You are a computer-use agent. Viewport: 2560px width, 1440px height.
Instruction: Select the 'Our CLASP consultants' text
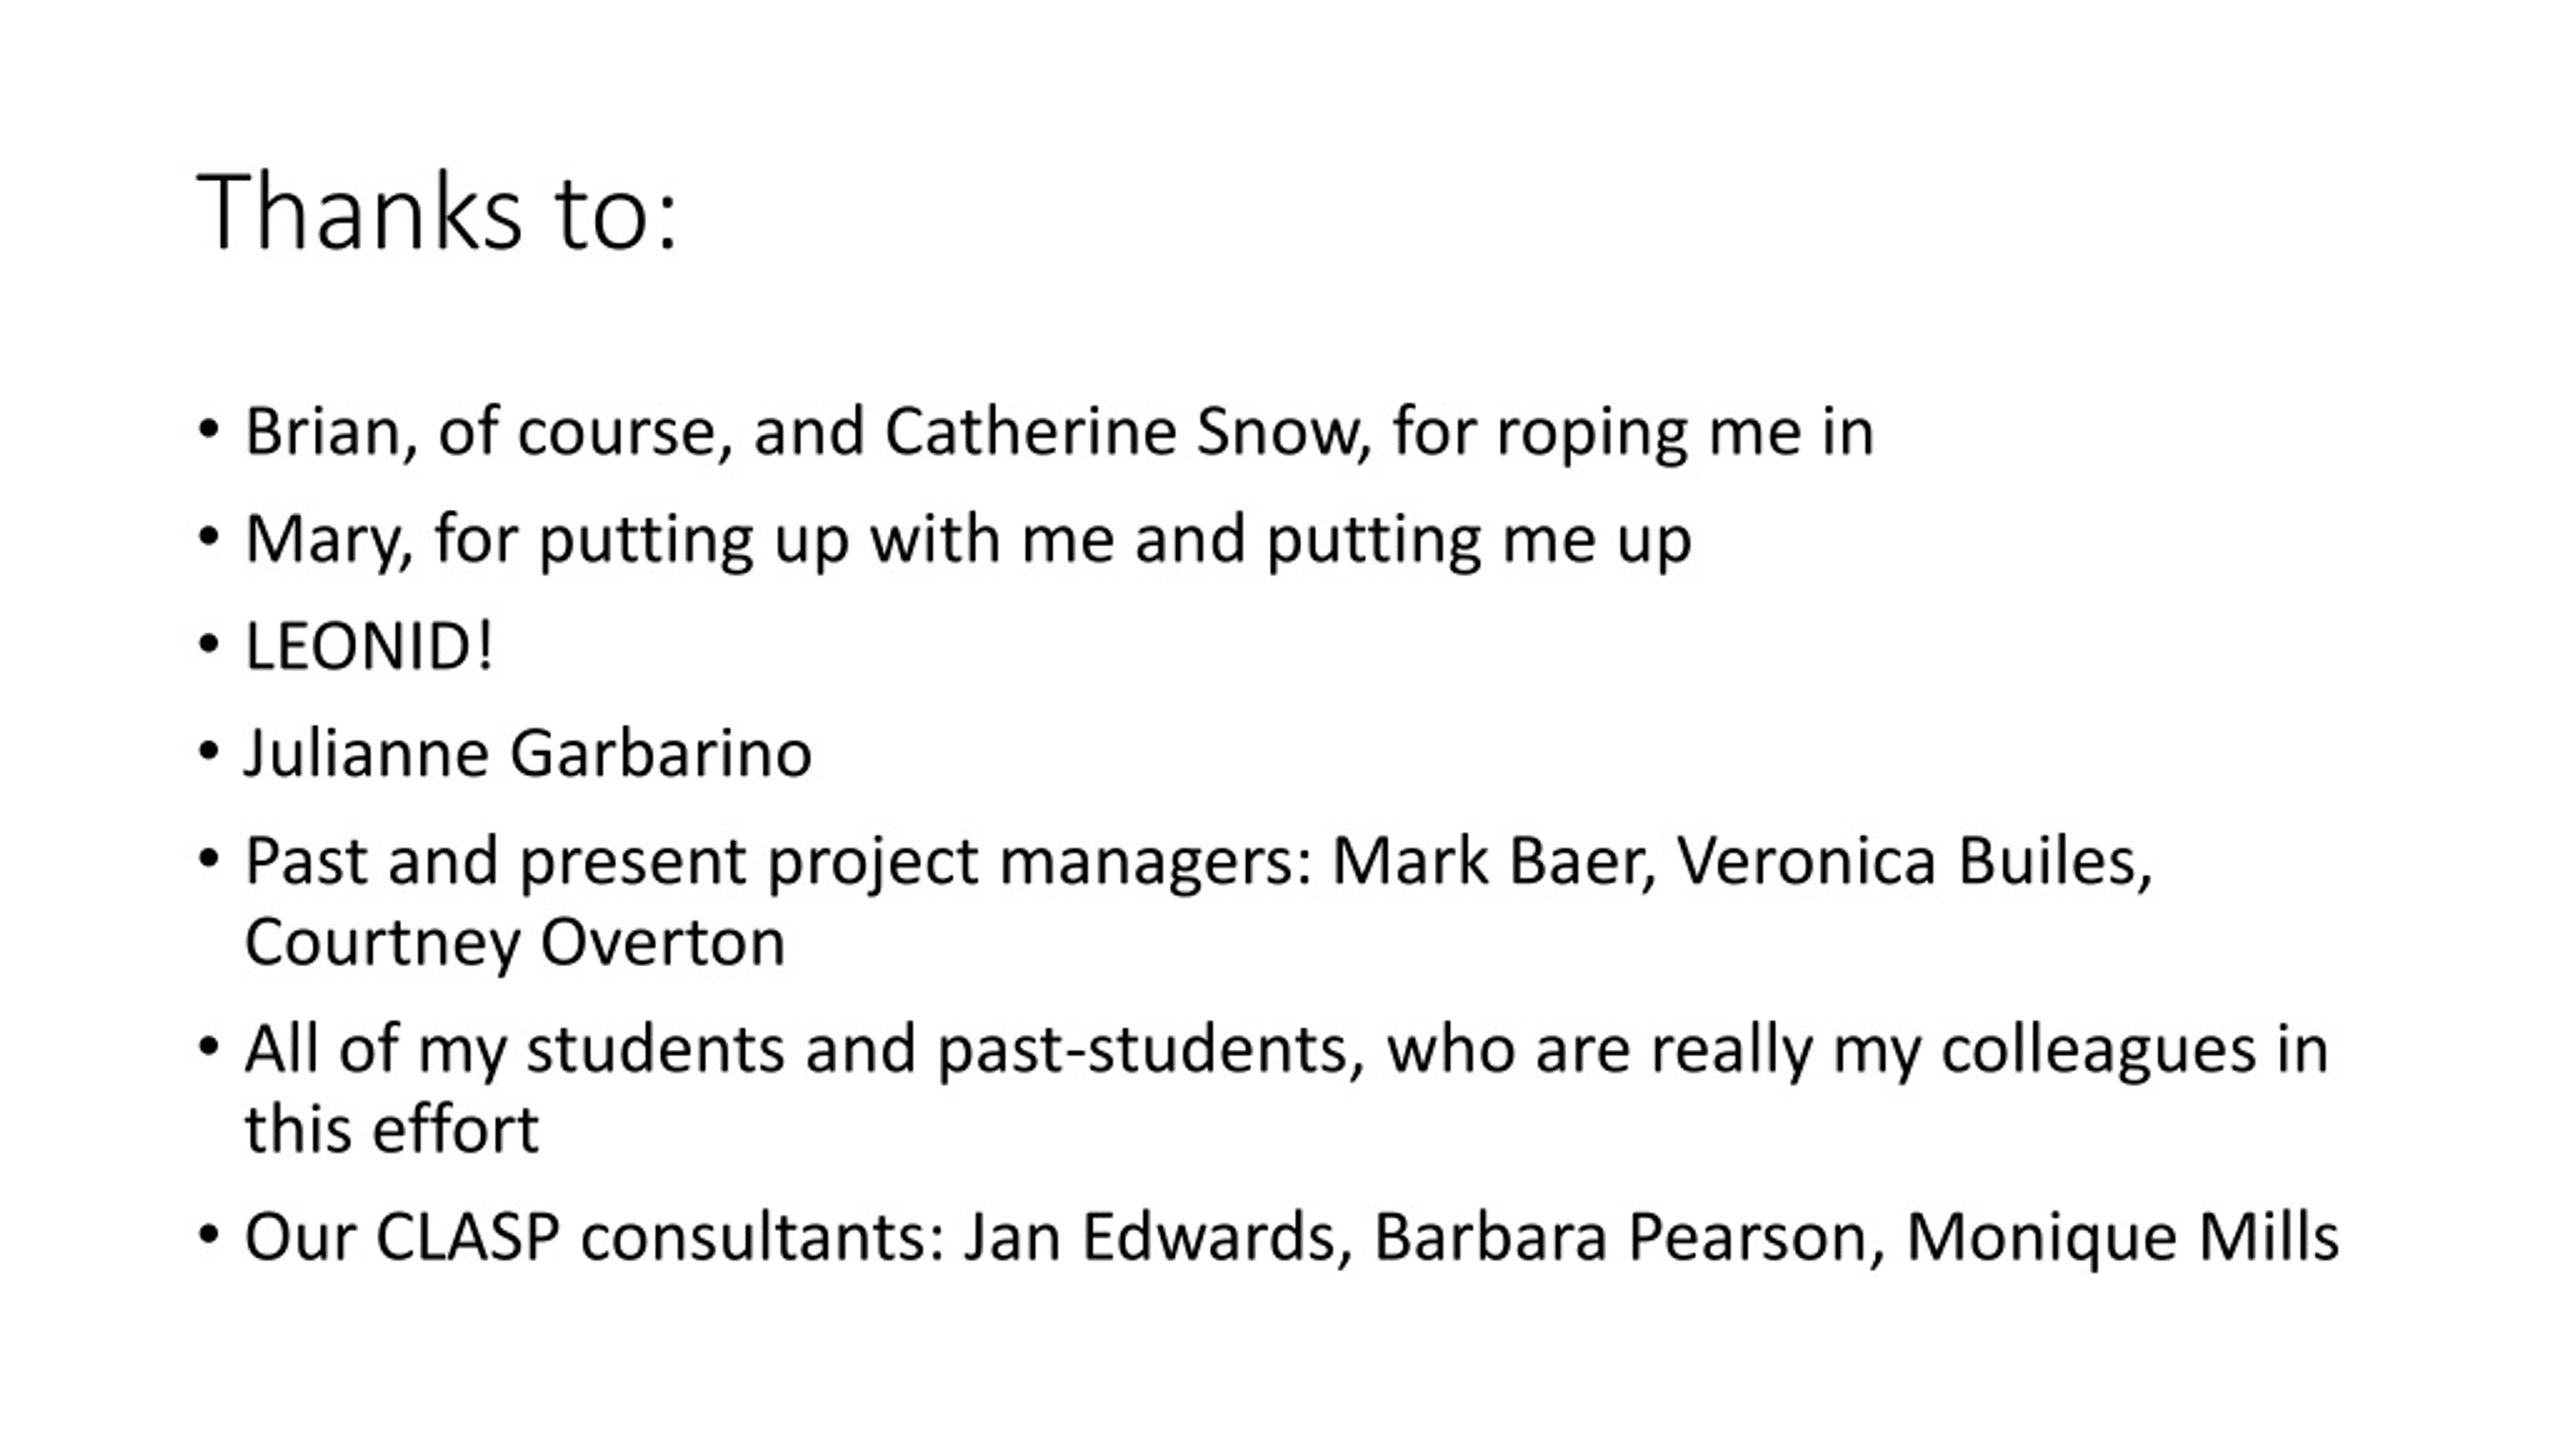point(595,1238)
